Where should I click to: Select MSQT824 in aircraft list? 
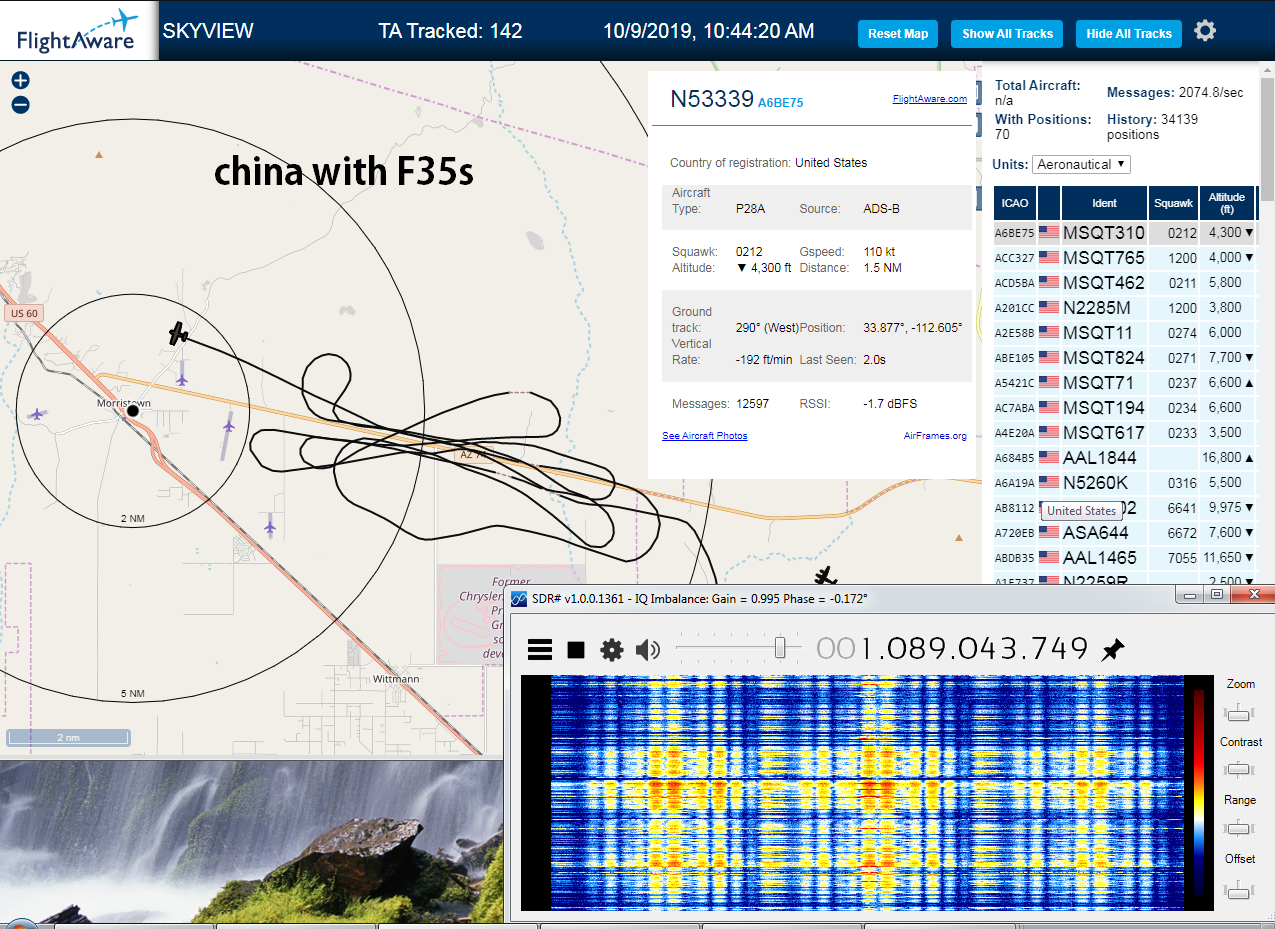pyautogui.click(x=1104, y=358)
